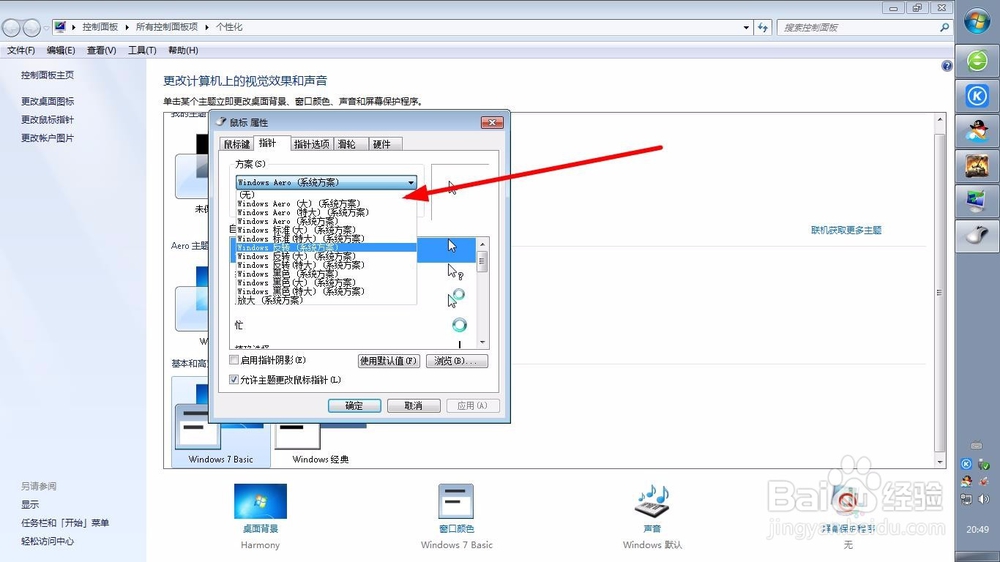Uncheck 允许主题更改鼠标指针 checkbox
The width and height of the screenshot is (1000, 562).
[234, 380]
